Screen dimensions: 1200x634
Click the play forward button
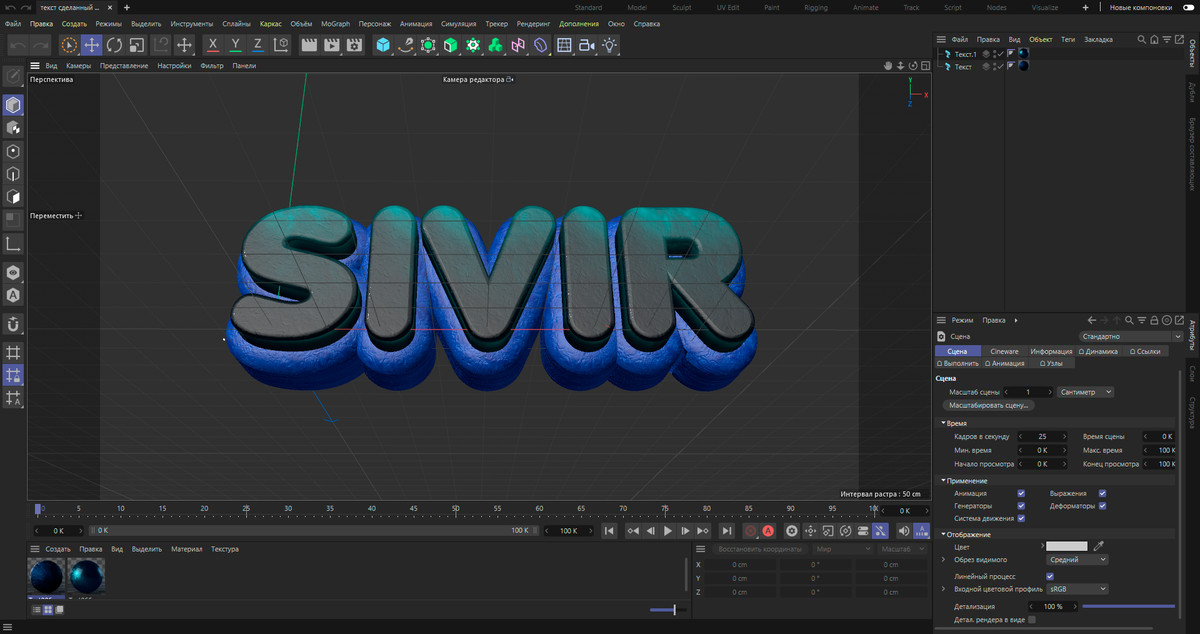(668, 531)
